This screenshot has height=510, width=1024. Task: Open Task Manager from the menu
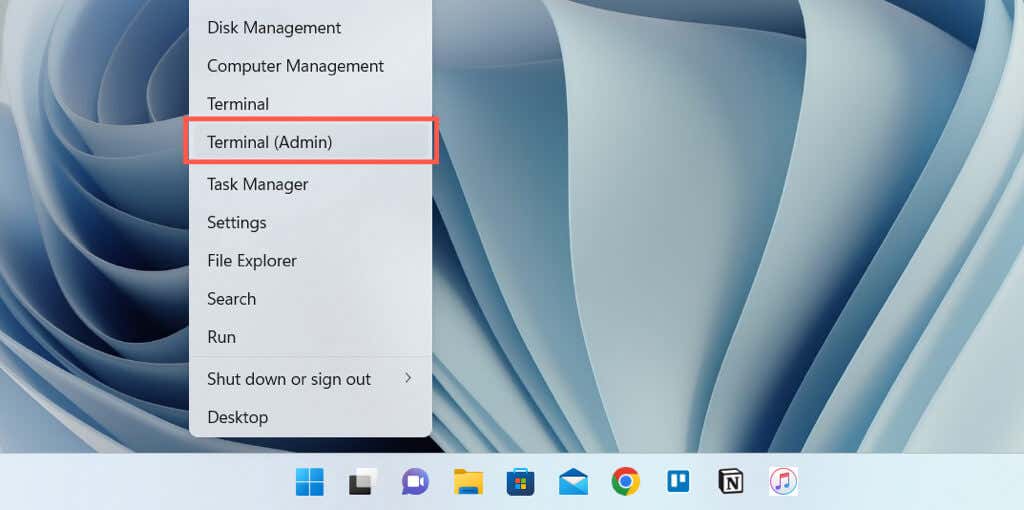coord(310,184)
